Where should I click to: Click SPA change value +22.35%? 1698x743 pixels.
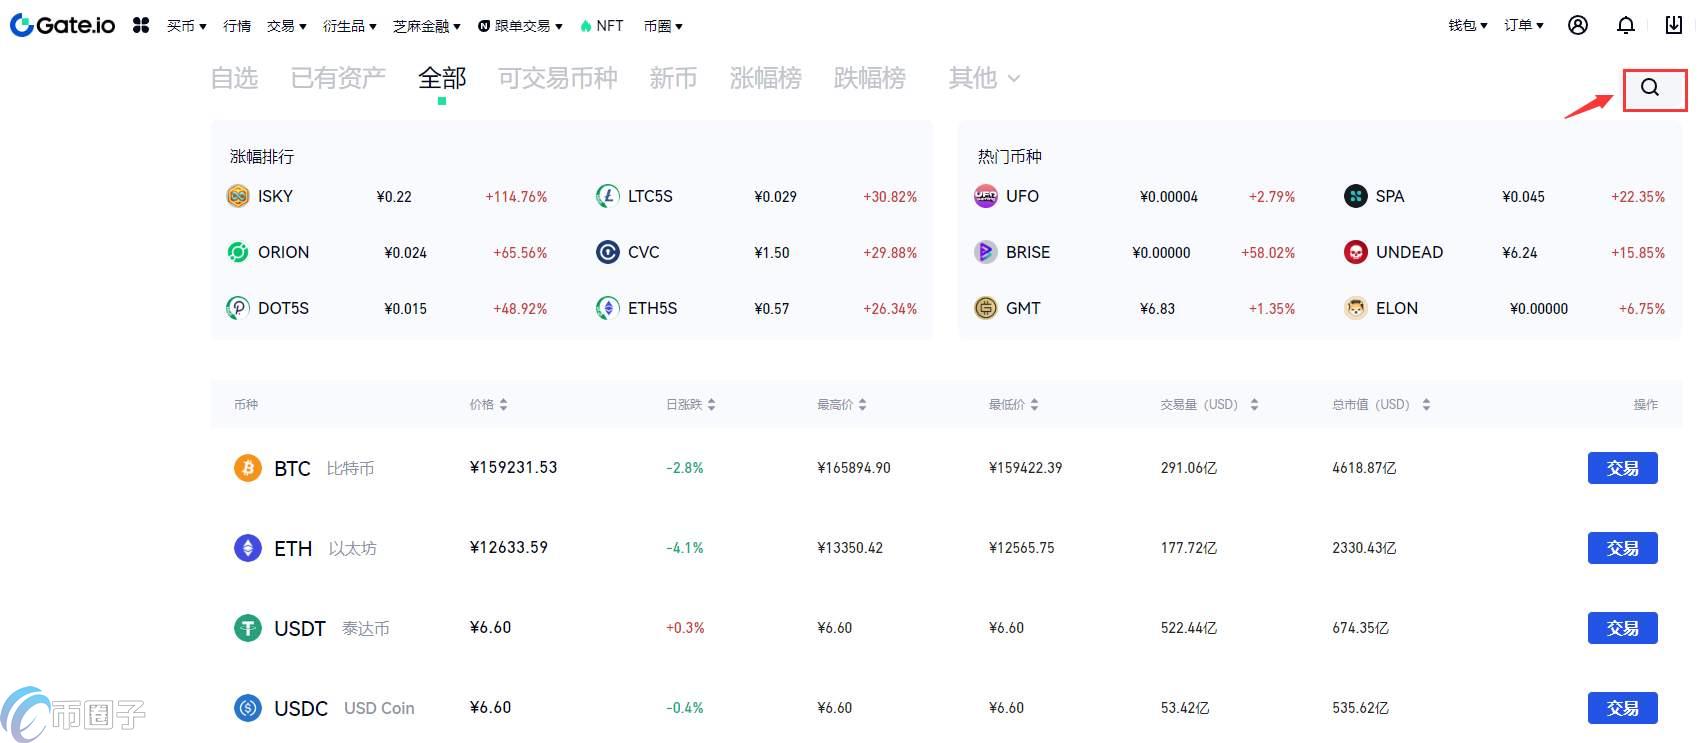pos(1638,197)
